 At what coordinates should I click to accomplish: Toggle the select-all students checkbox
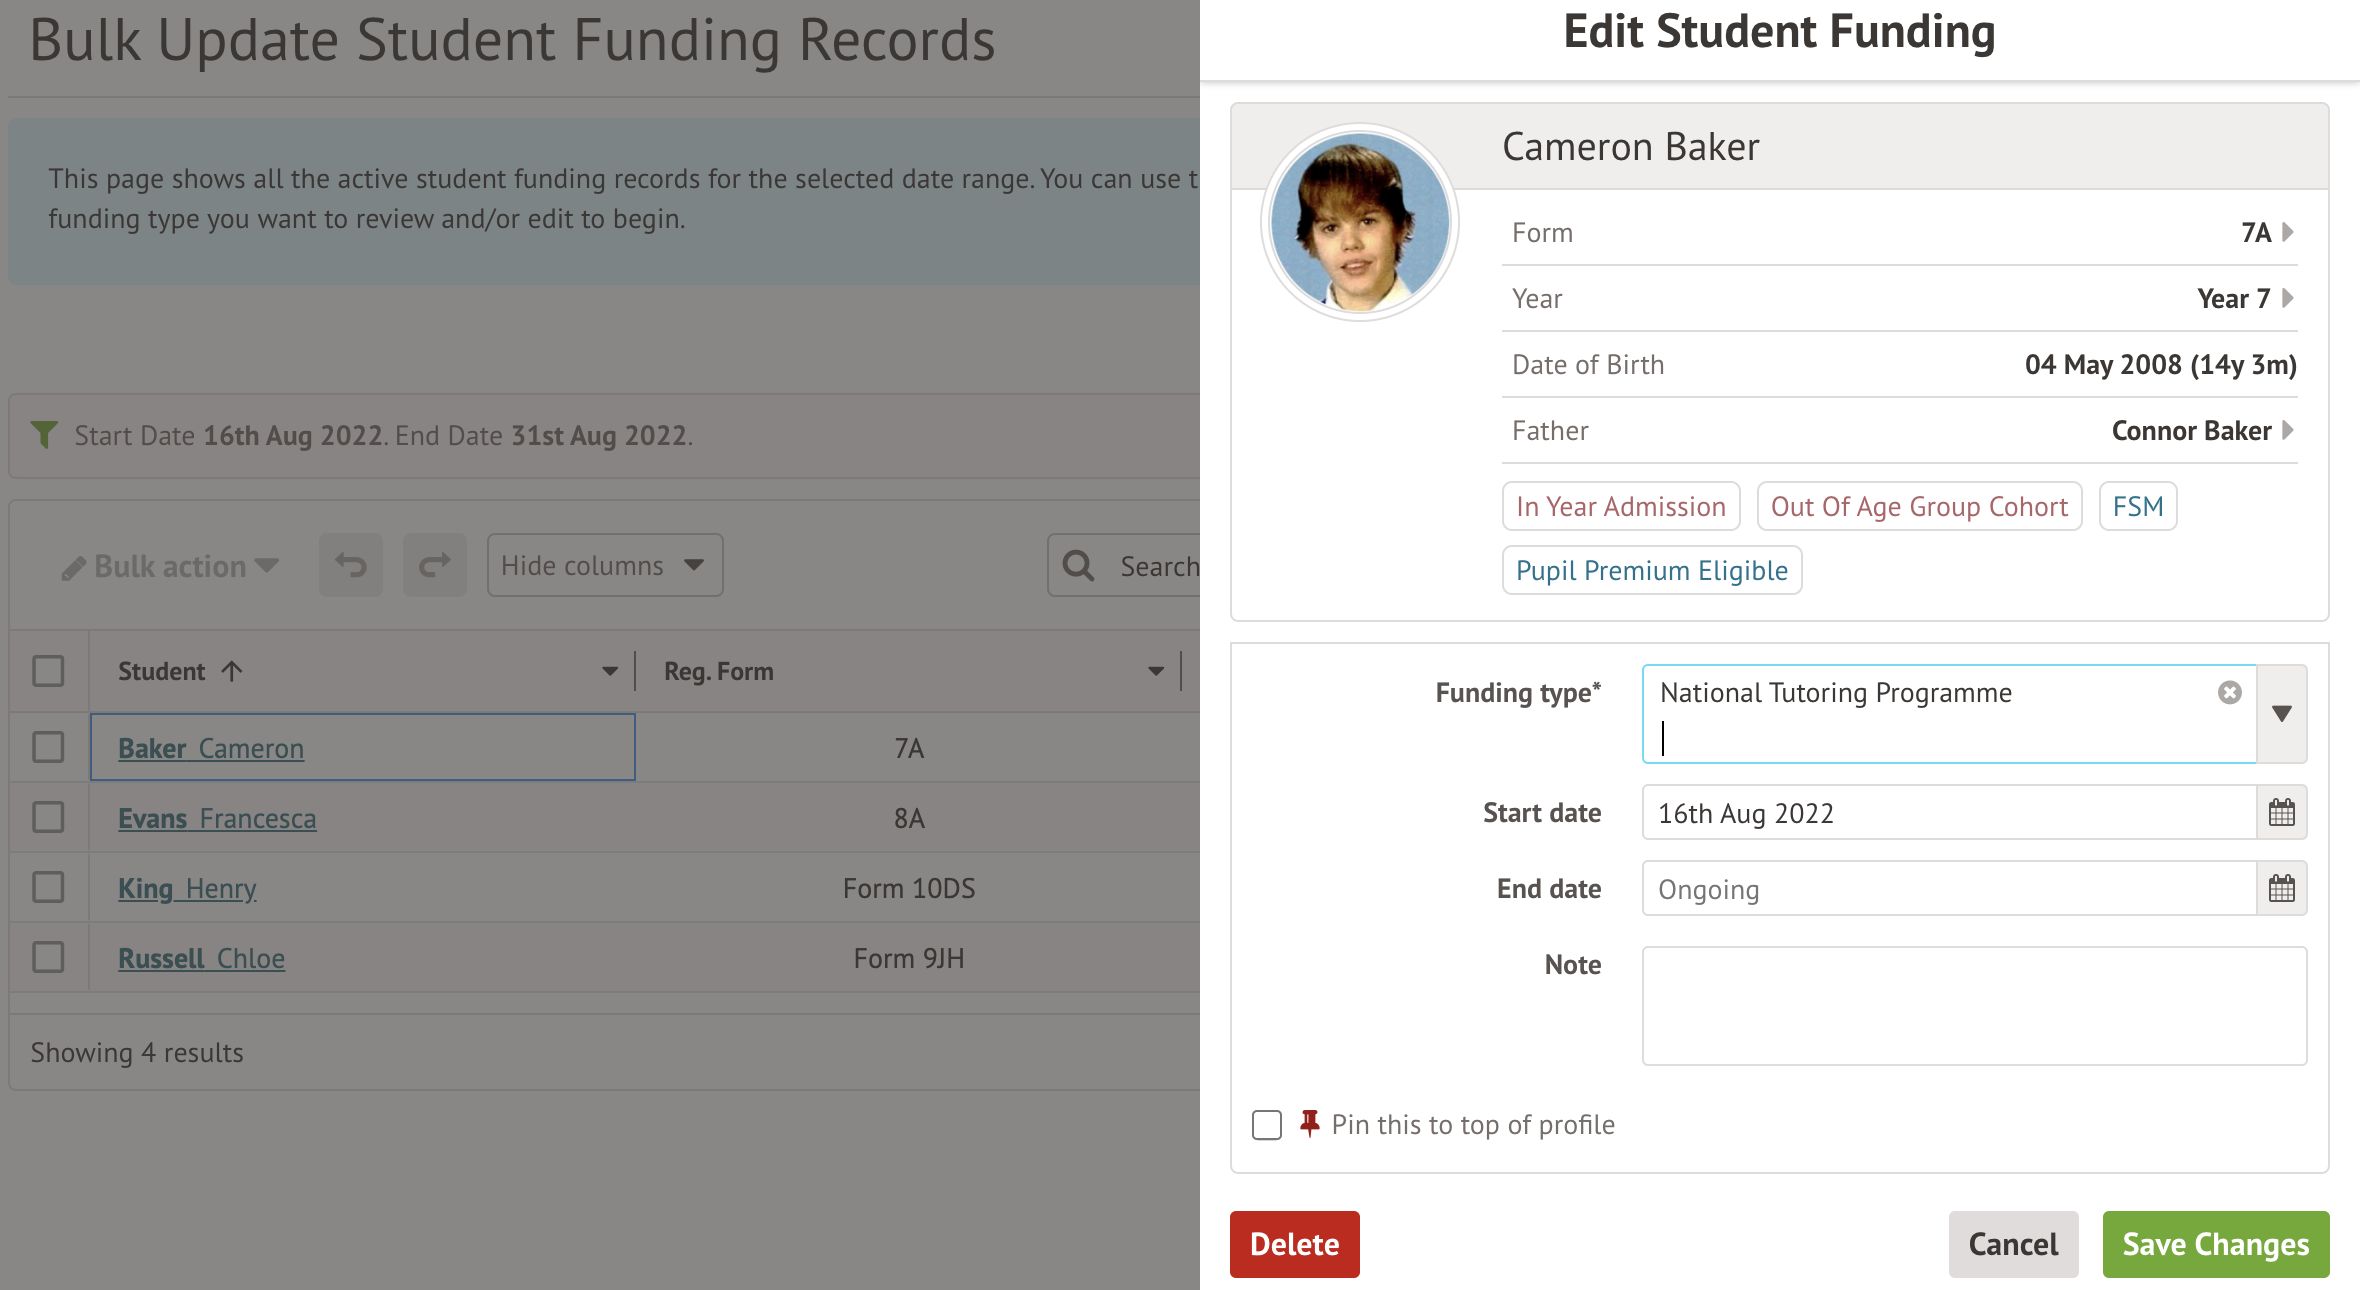[48, 671]
